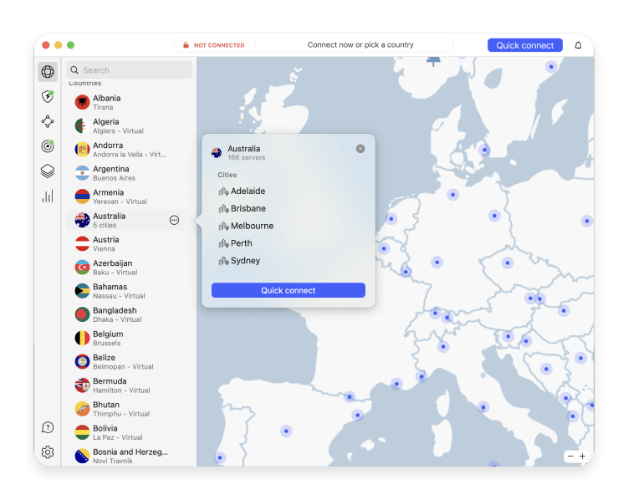Select Belgium Brussels entry text
The width and height of the screenshot is (628, 500).
coord(108,338)
